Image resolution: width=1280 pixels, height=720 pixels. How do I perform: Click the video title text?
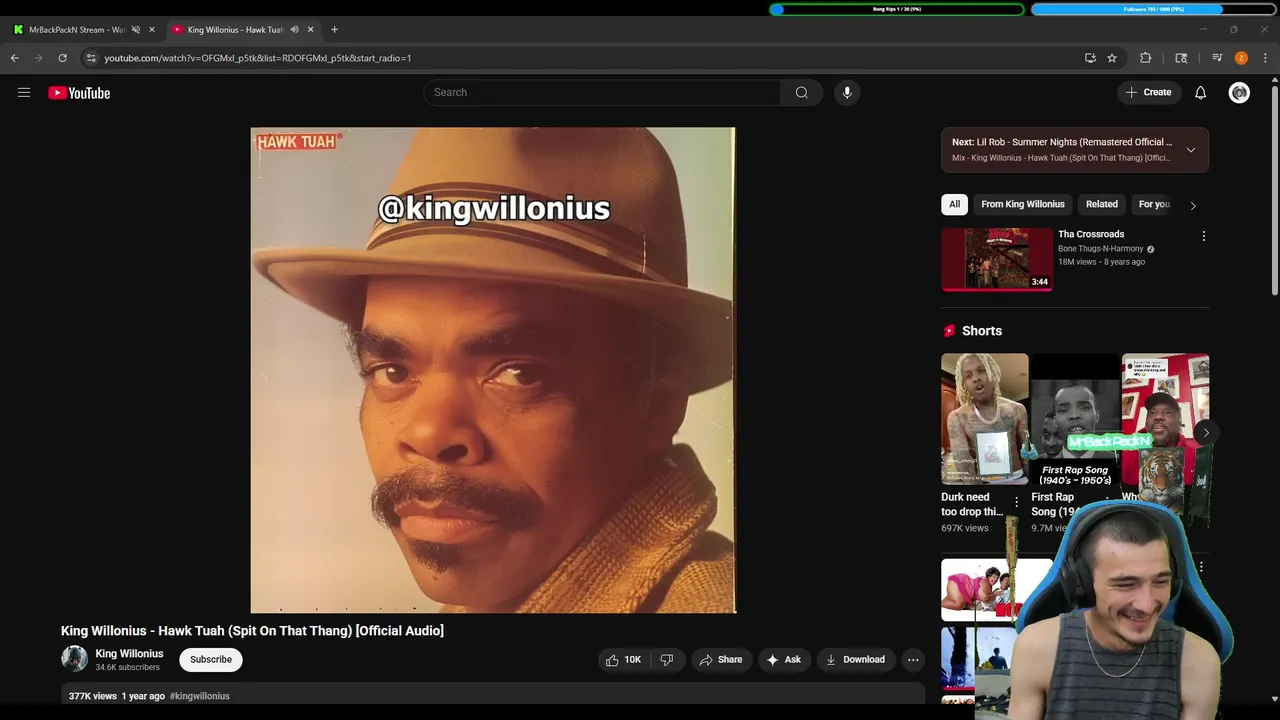coord(252,631)
